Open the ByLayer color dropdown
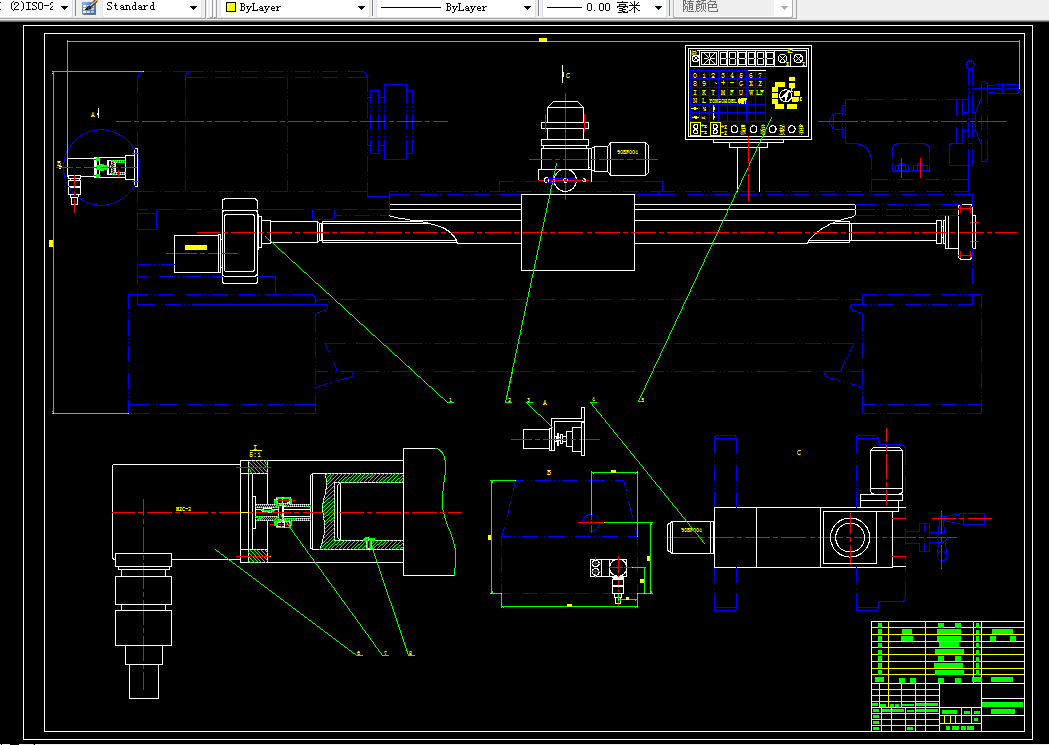The image size is (1049, 745). coord(361,7)
